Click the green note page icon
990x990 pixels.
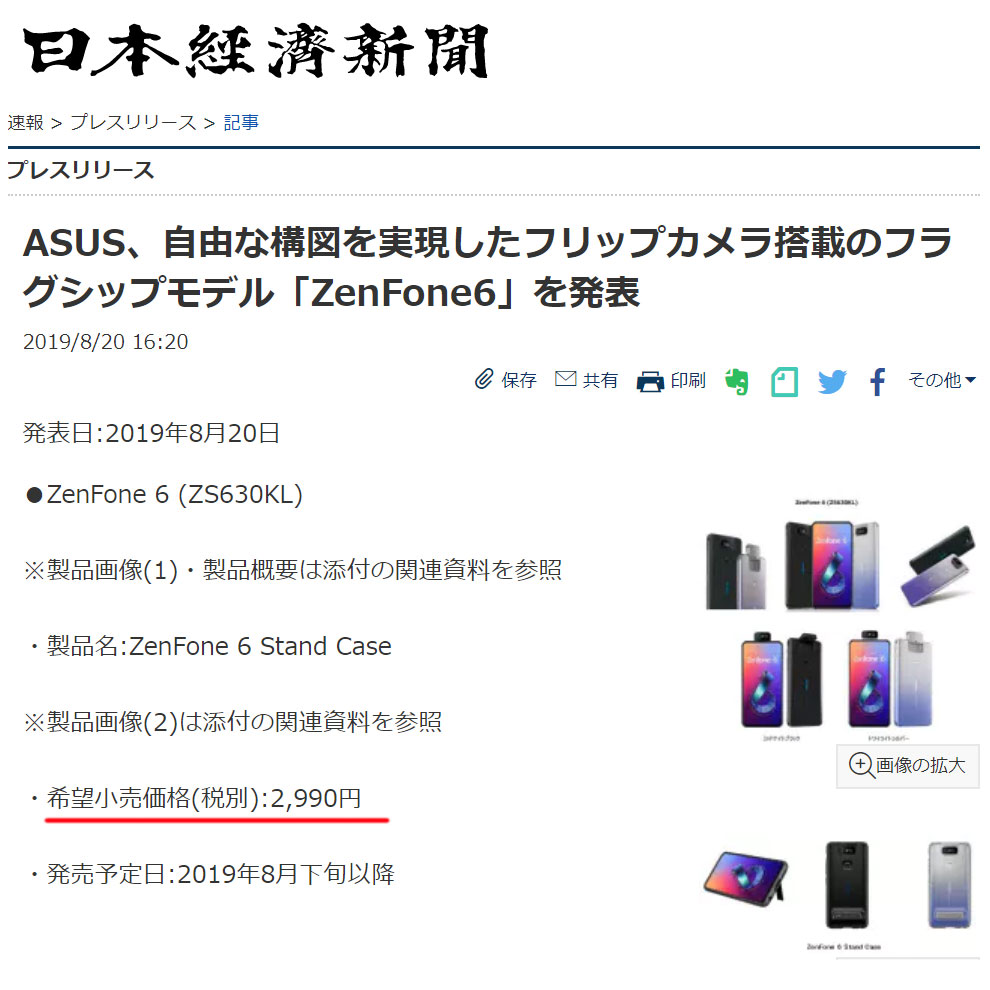[784, 381]
